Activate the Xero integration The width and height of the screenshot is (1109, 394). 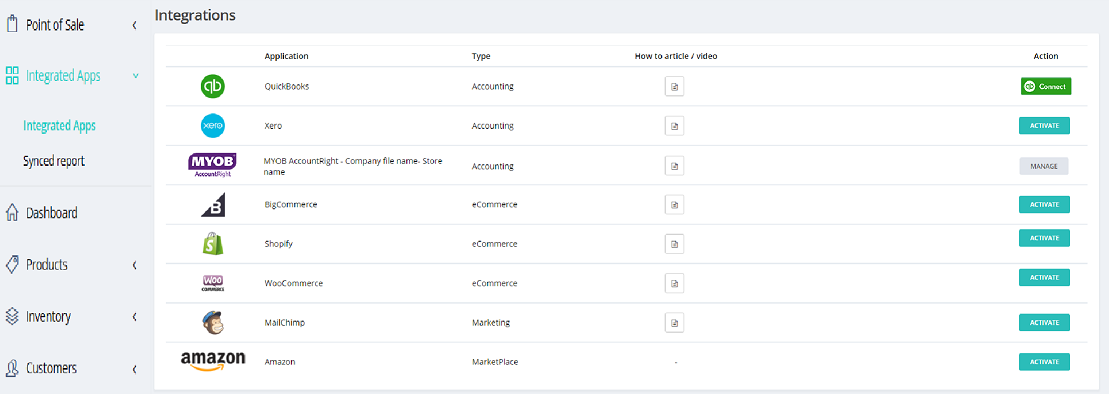click(1044, 125)
